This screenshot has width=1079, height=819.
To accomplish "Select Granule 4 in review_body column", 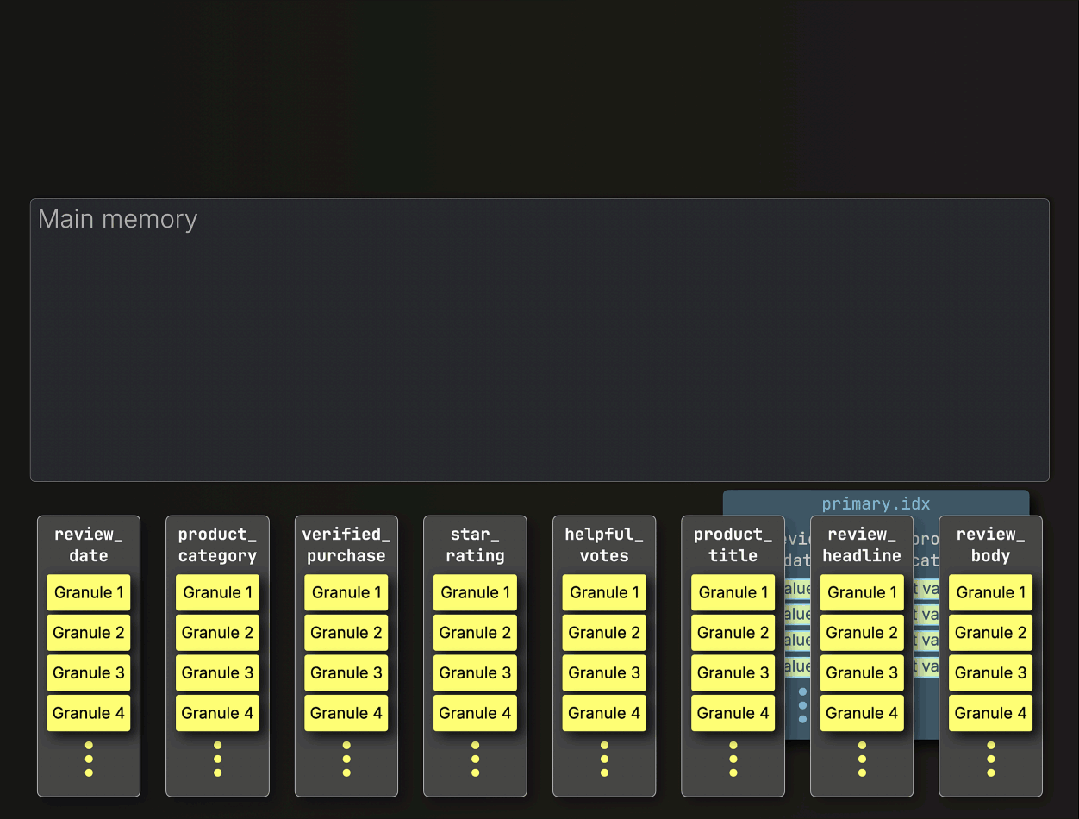I will coord(991,713).
